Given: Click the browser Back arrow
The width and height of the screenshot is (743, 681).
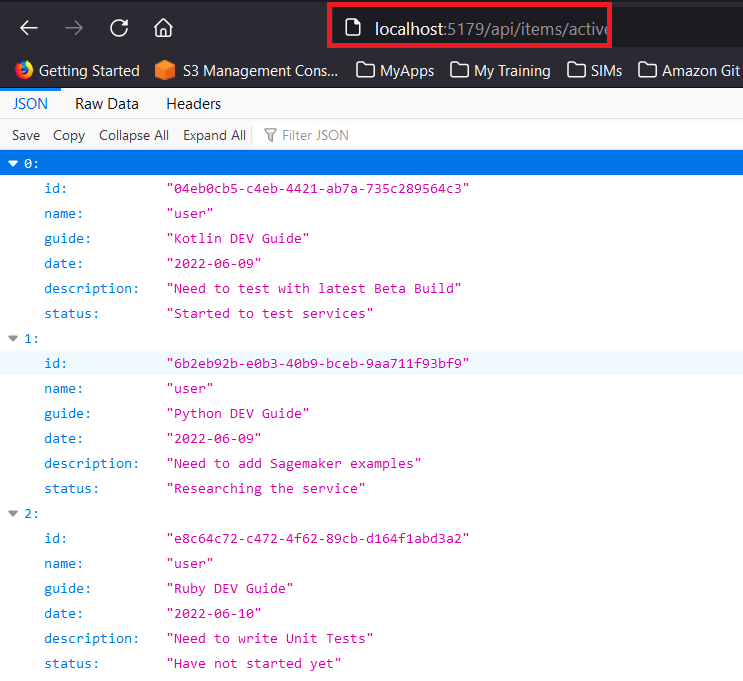Looking at the screenshot, I should [x=28, y=28].
